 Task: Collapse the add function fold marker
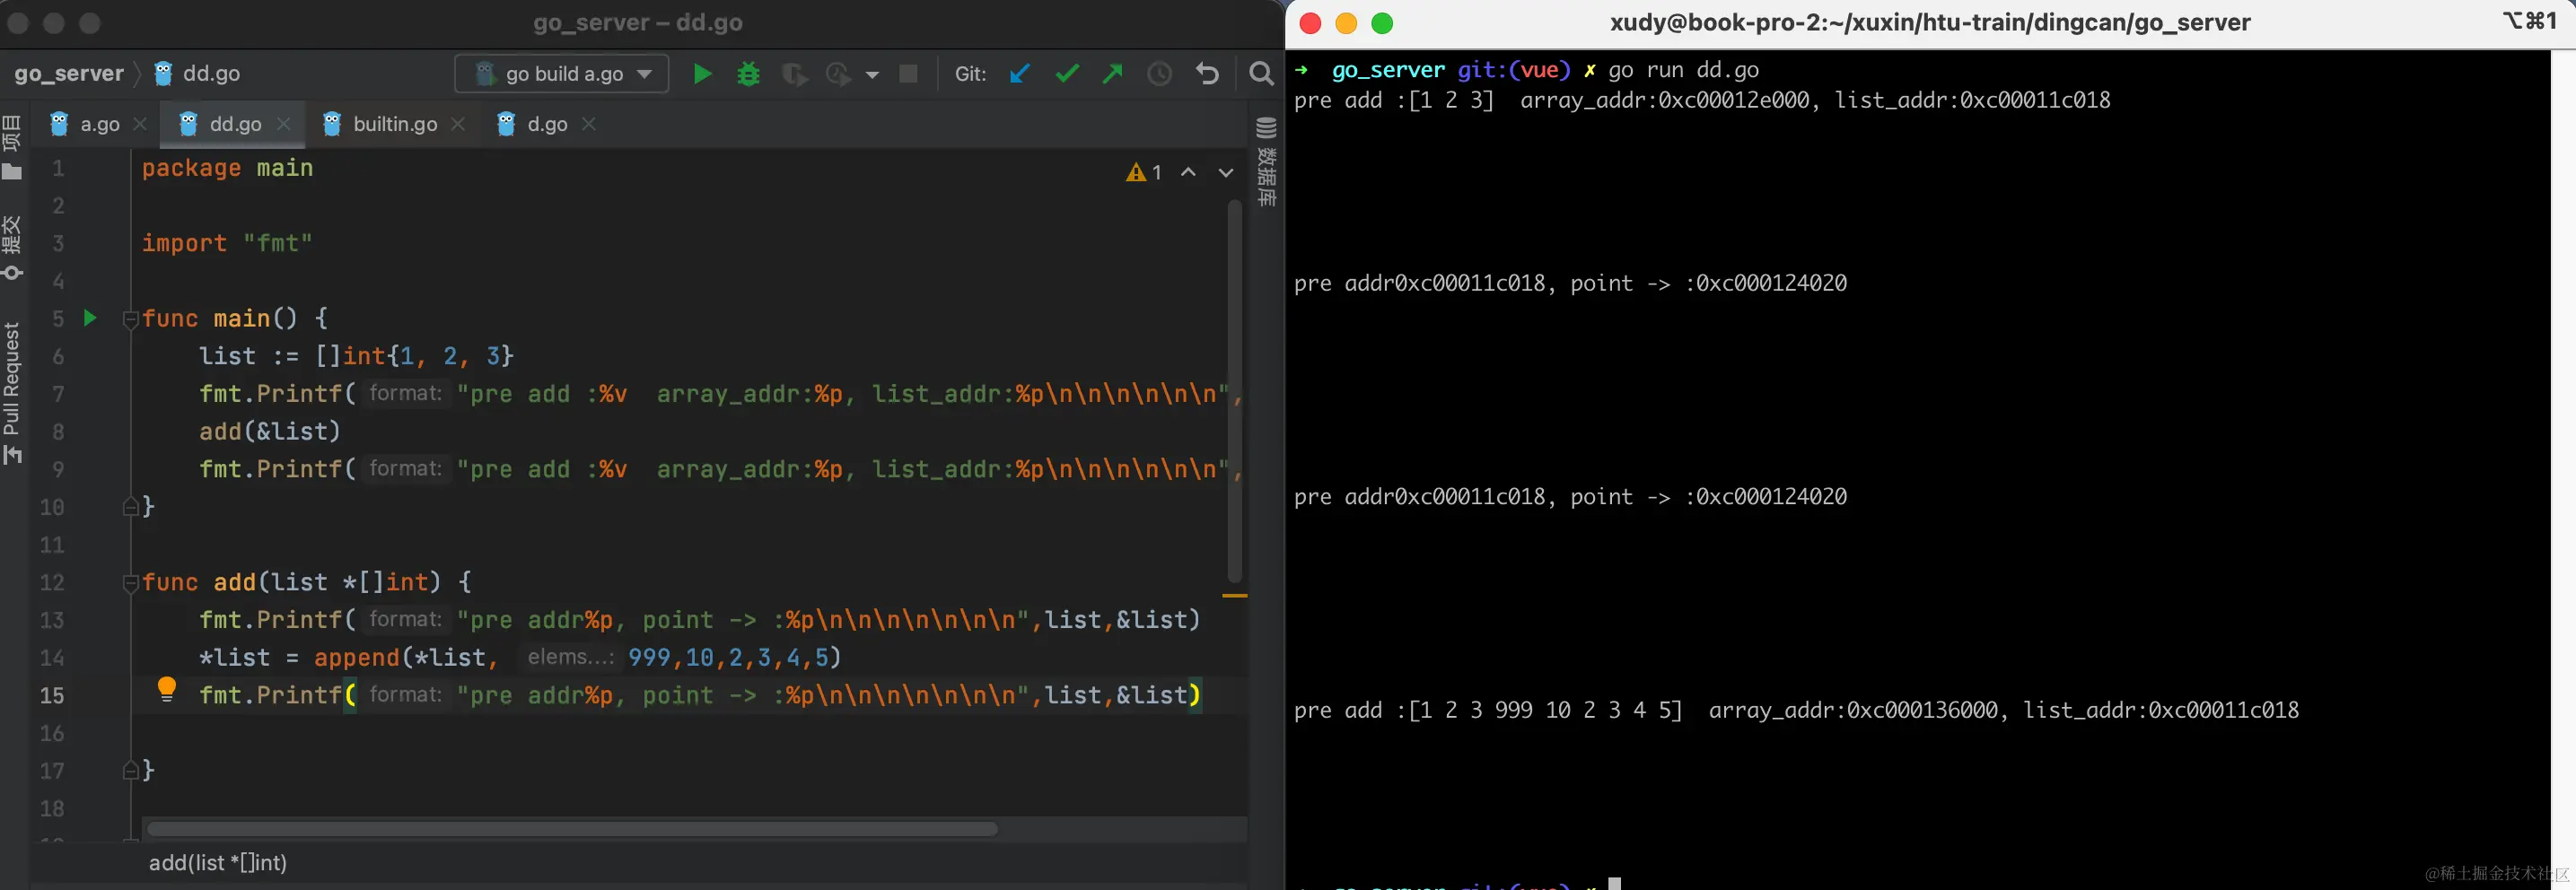click(130, 583)
